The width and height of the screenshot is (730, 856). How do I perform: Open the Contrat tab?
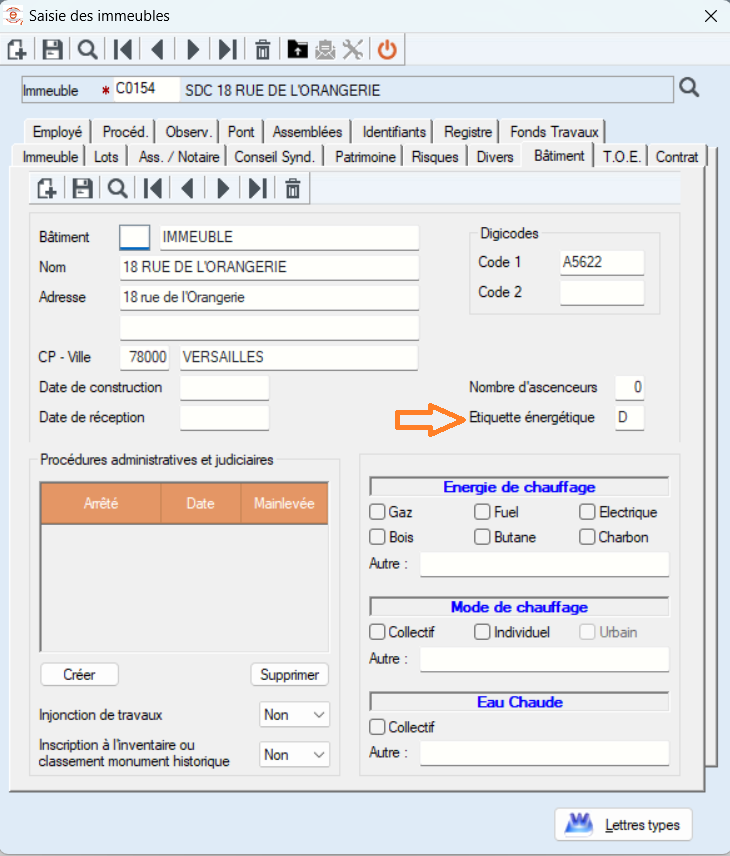coord(677,157)
